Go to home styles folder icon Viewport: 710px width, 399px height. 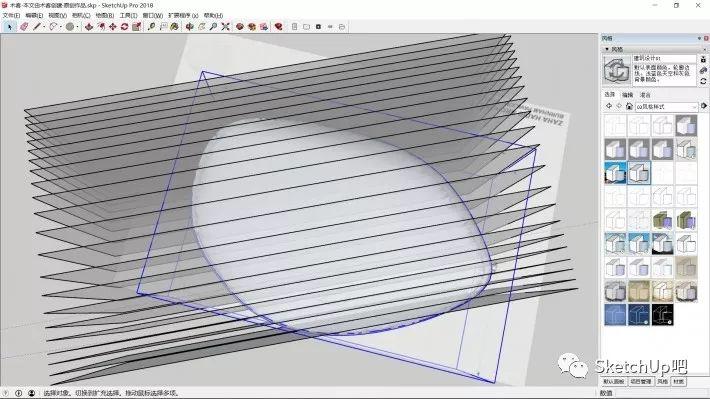point(629,106)
